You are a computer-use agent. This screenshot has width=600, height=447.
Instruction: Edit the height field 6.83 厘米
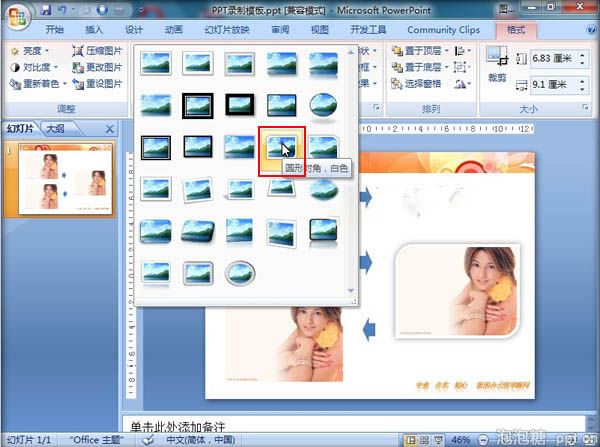pyautogui.click(x=553, y=59)
